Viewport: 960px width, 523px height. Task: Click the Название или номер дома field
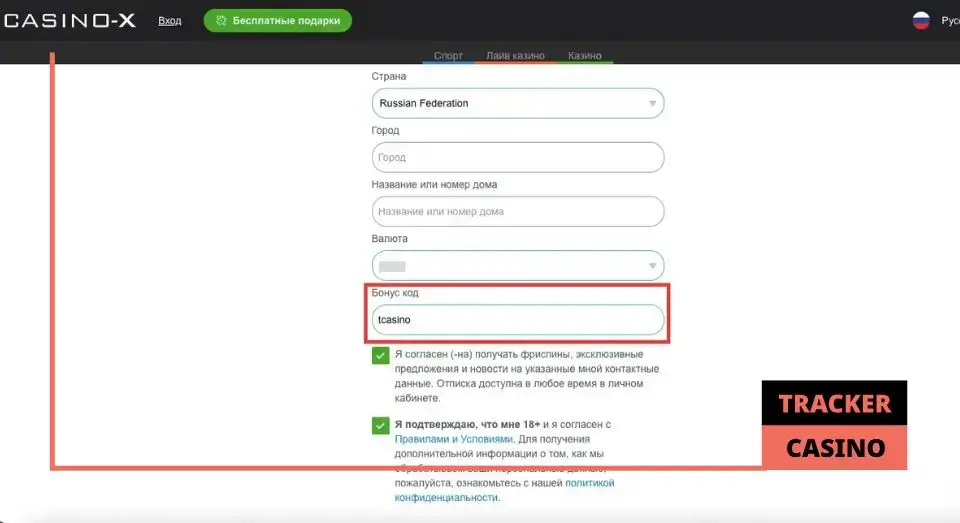pyautogui.click(x=517, y=211)
